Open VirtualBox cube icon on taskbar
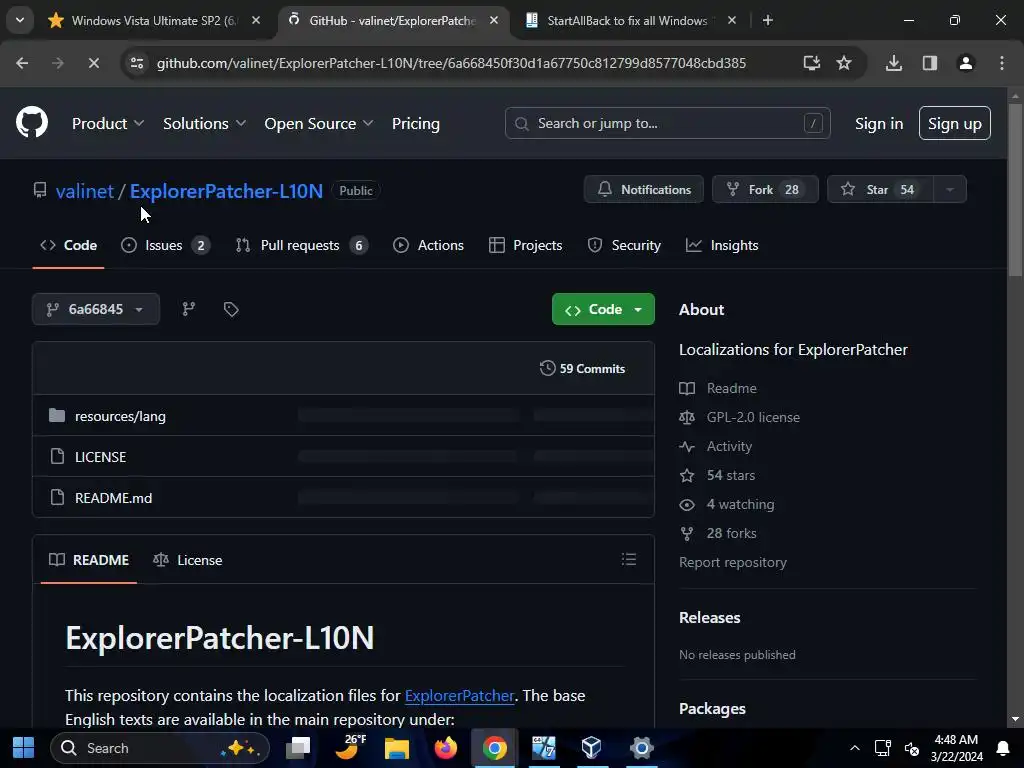The height and width of the screenshot is (768, 1024). tap(591, 748)
